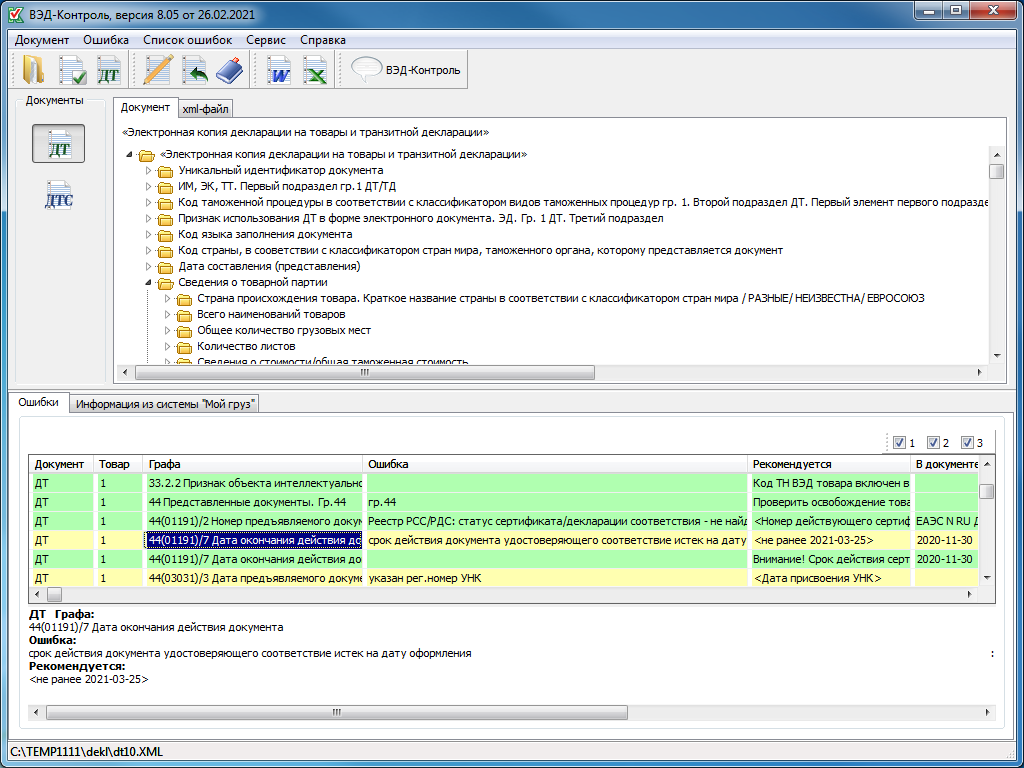Switch to the xml-файл tab
1024x768 pixels.
[205, 109]
